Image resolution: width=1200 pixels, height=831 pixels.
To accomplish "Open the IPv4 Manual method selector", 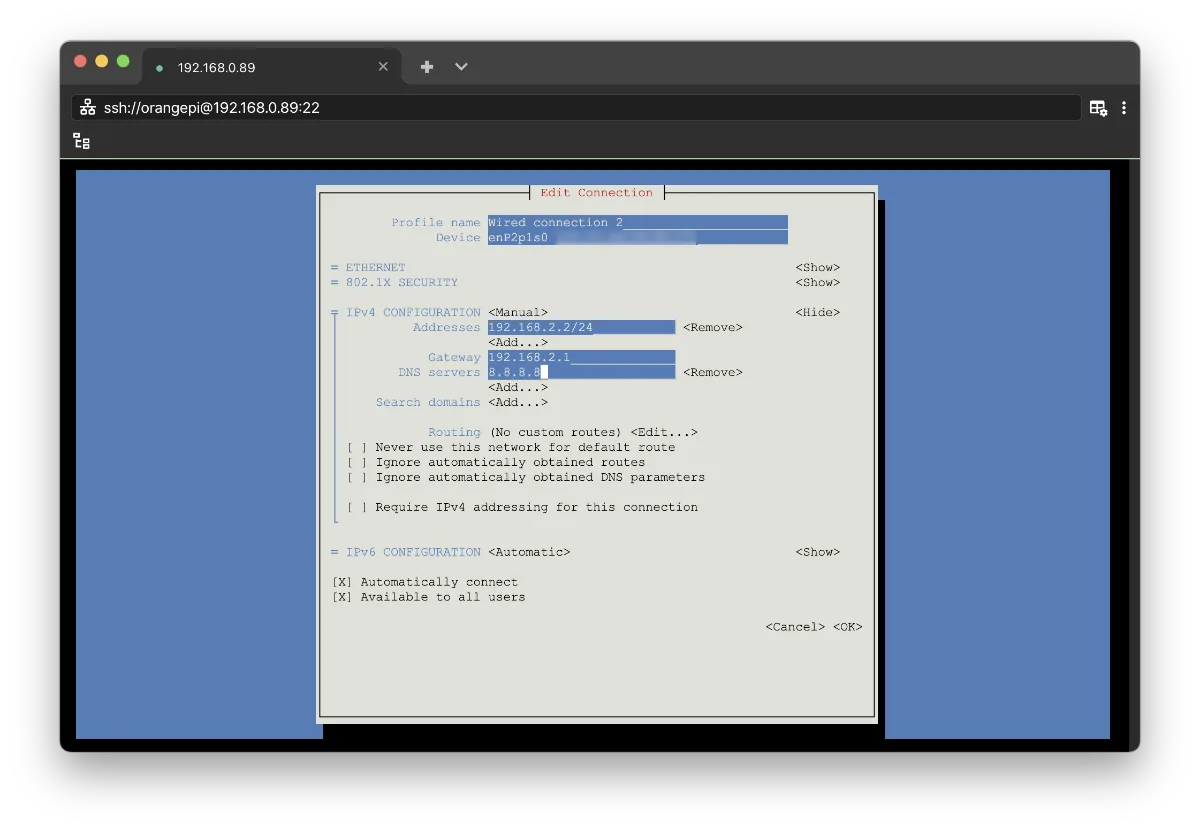I will (x=517, y=313).
